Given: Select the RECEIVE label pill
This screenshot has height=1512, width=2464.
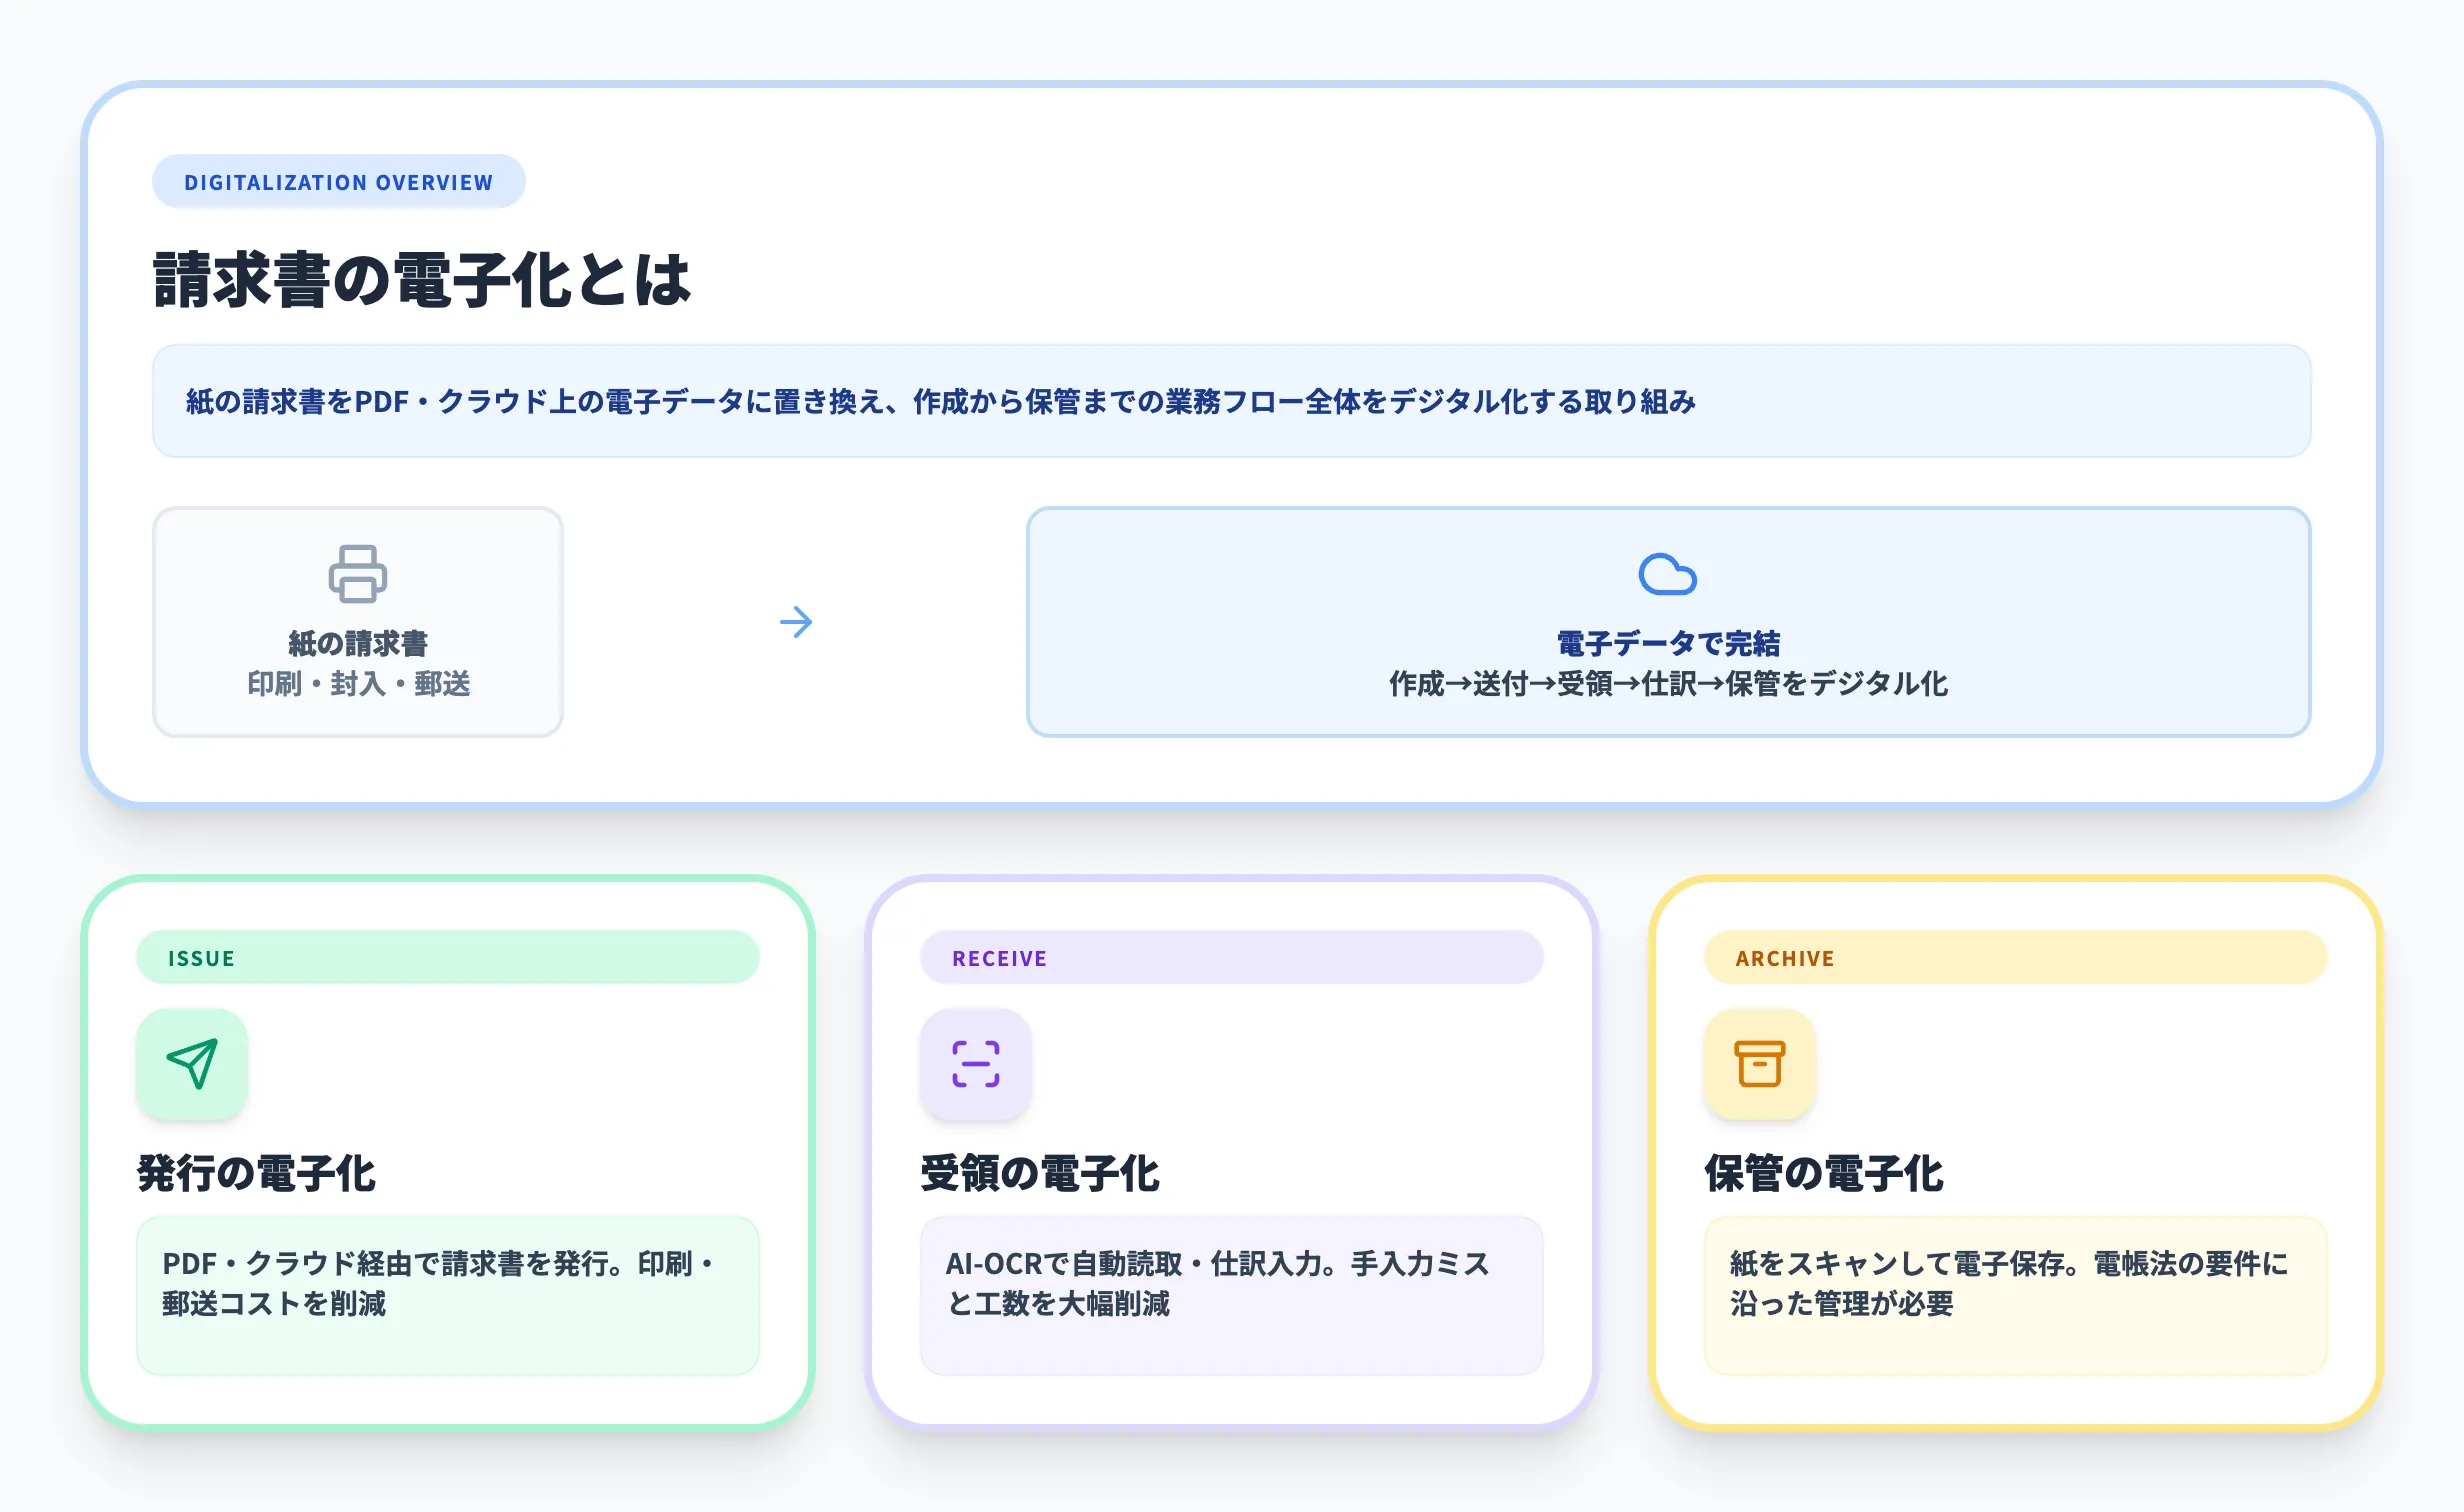Looking at the screenshot, I should click(x=1233, y=957).
